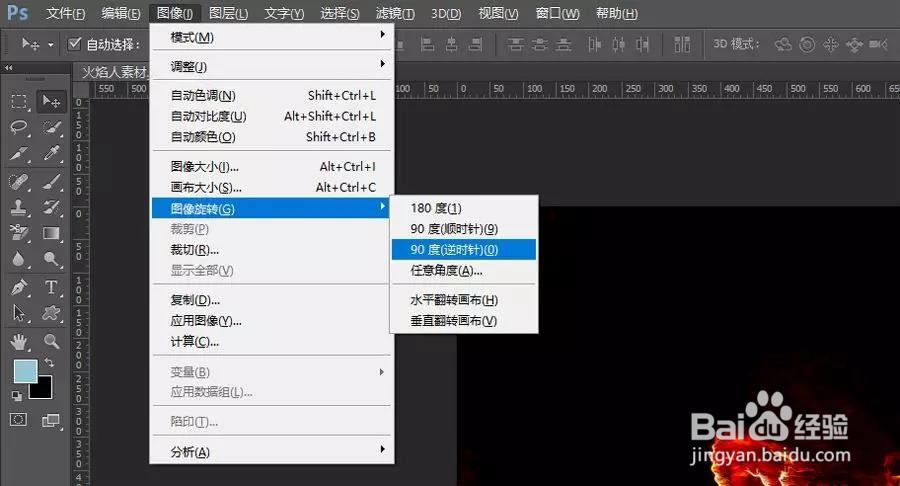The height and width of the screenshot is (486, 900).
Task: Click the distribute right edges icon
Action: (x=642, y=44)
